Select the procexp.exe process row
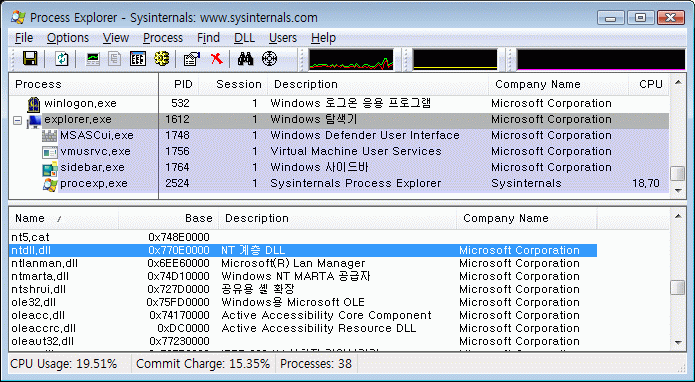The image size is (695, 382). [339, 183]
